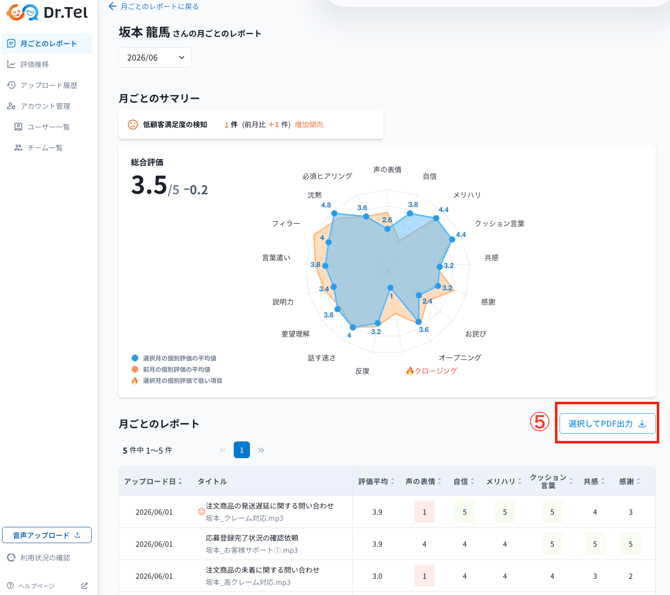Go to the previous page with « arrow
The width and height of the screenshot is (670, 595).
click(x=222, y=450)
